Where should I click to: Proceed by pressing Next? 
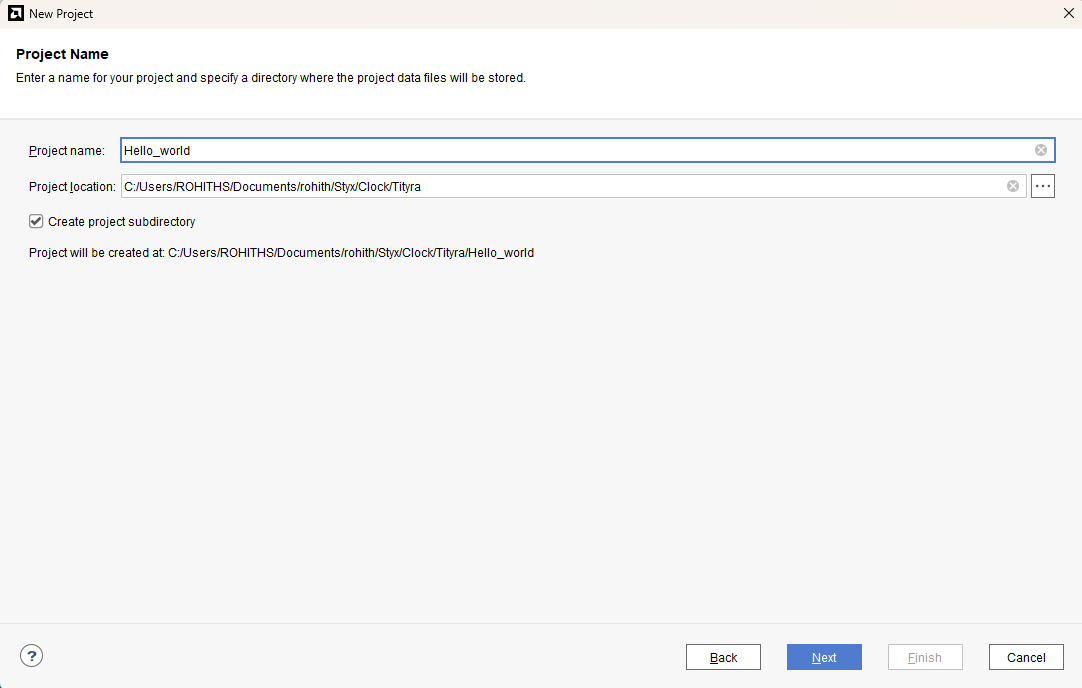tap(824, 657)
